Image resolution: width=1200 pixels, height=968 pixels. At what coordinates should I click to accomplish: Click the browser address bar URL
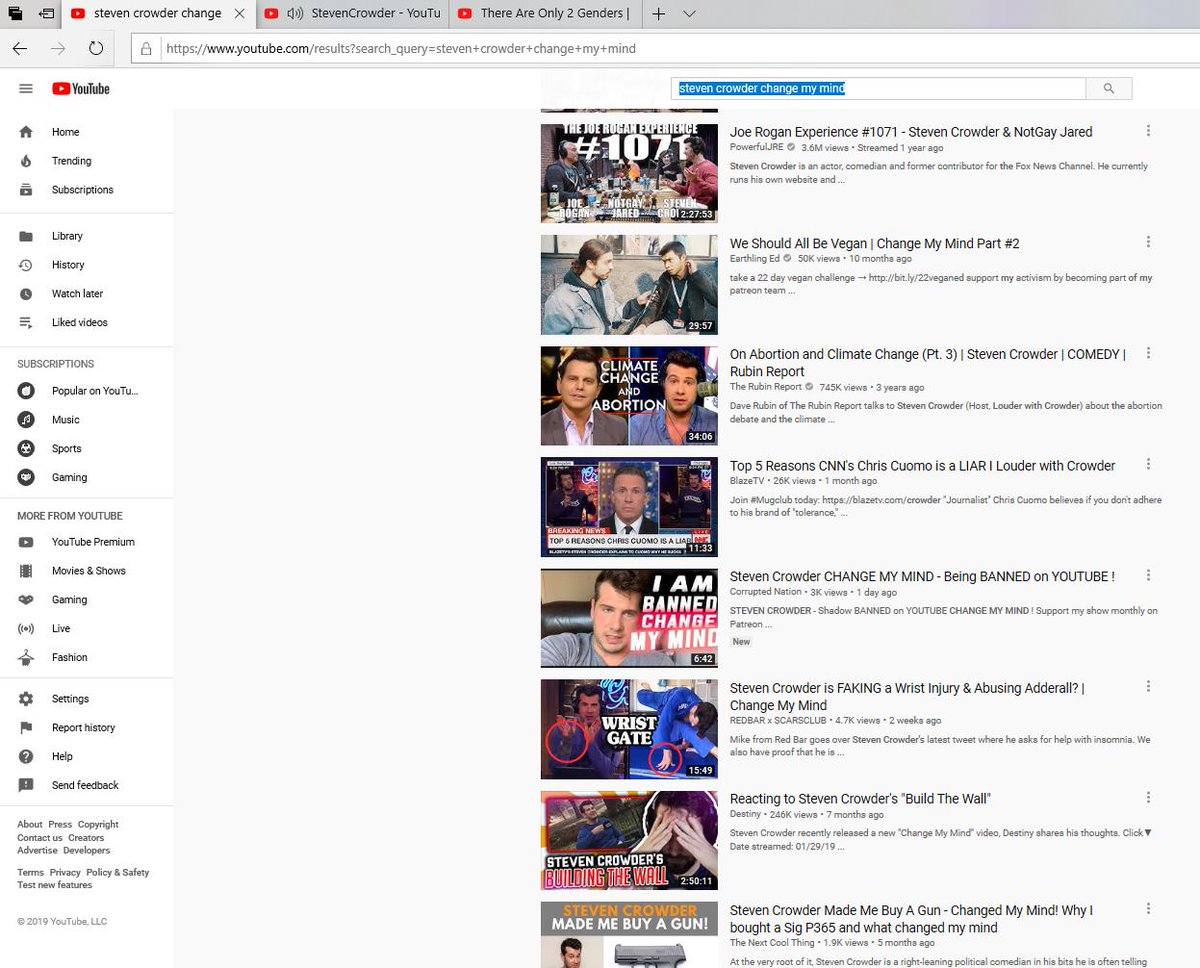click(x=400, y=48)
